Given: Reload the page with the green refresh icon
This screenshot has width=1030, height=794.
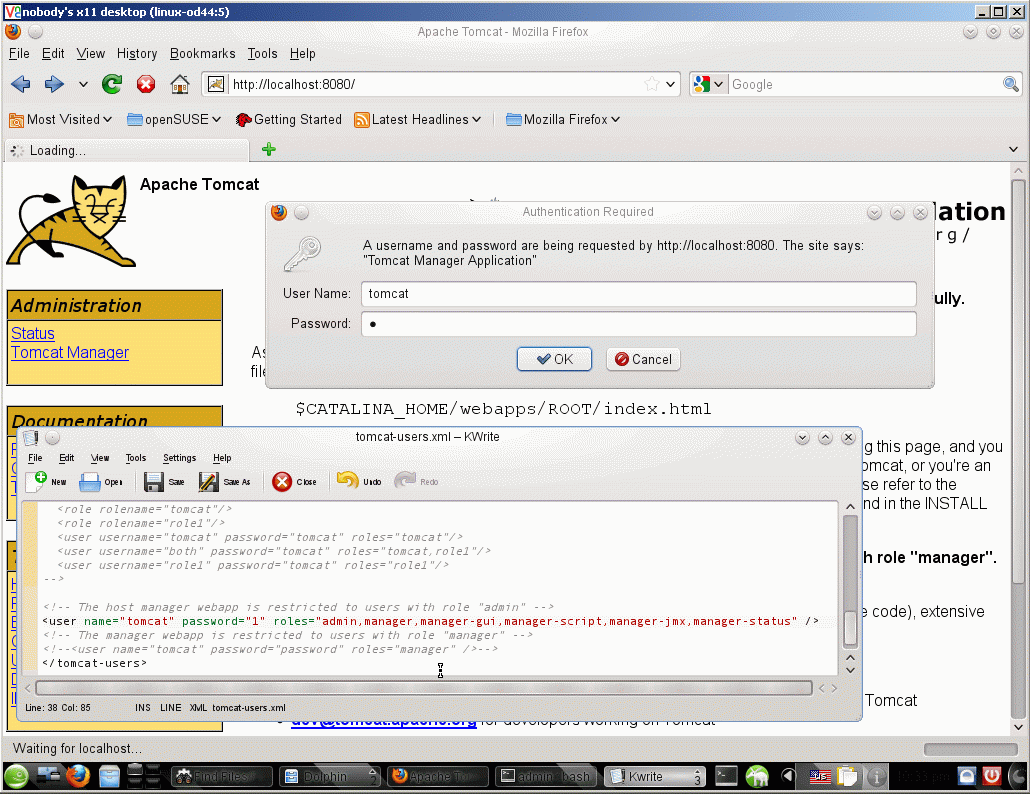Looking at the screenshot, I should pos(112,84).
